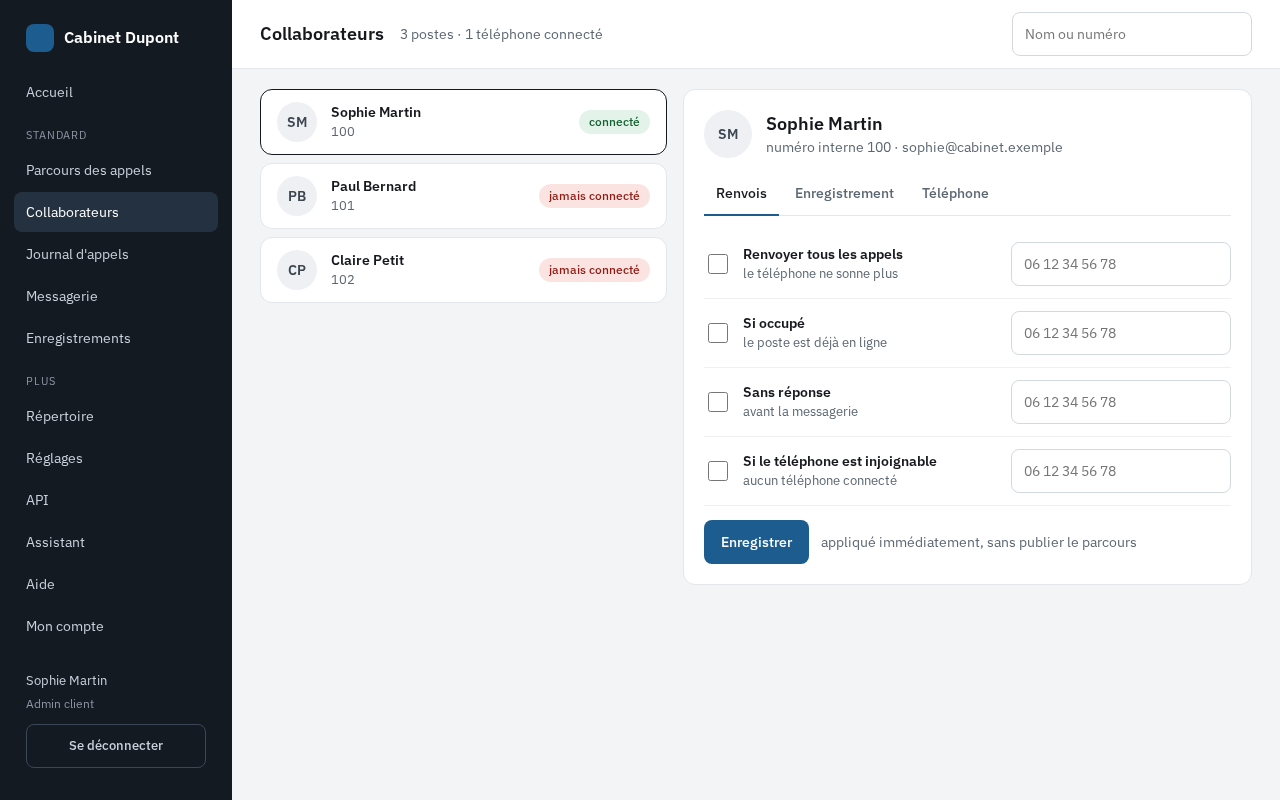Click the SM avatar in Sophie Martin's list card
The height and width of the screenshot is (800, 1280).
pos(297,122)
